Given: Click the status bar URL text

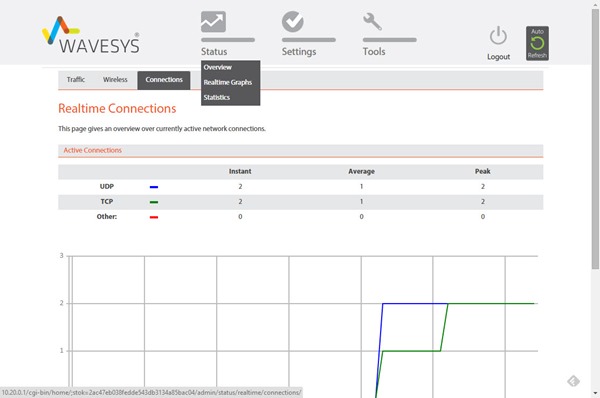Looking at the screenshot, I should tap(151, 393).
